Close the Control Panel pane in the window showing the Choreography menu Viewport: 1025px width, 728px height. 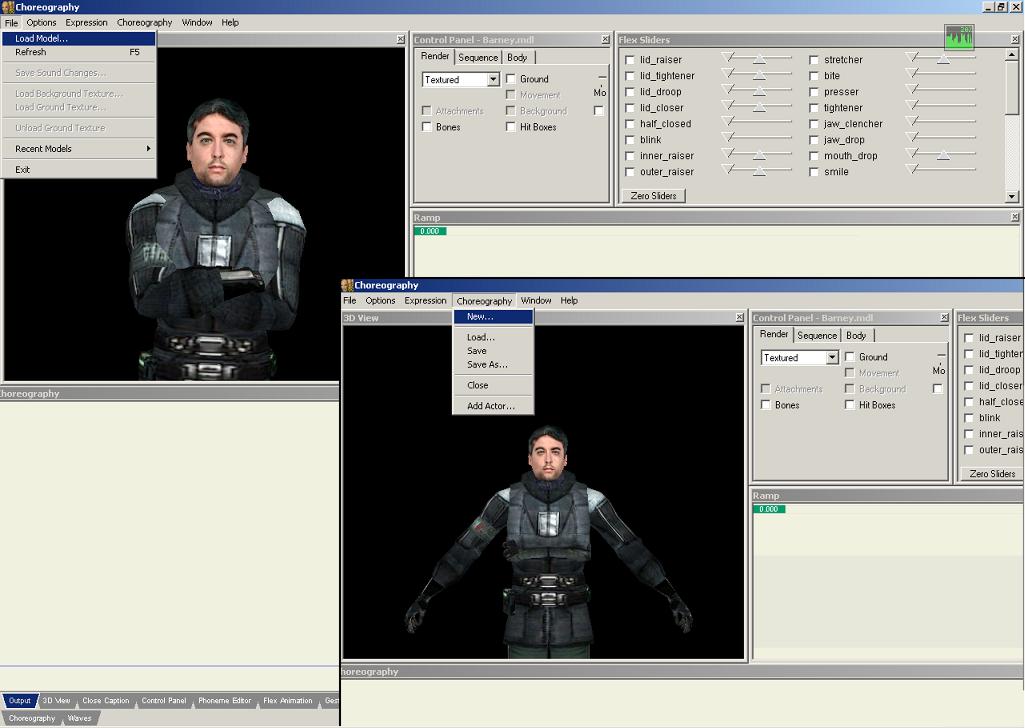click(x=944, y=318)
